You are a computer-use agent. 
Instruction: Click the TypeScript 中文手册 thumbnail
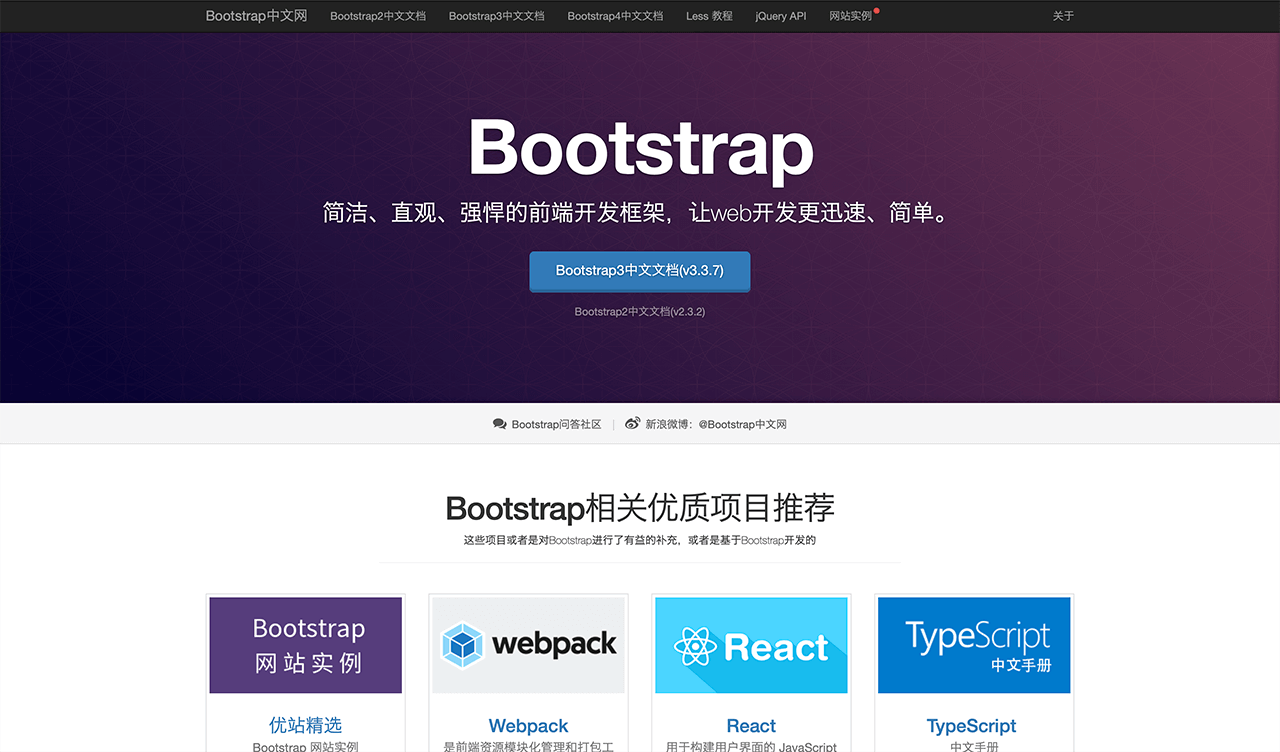point(973,645)
